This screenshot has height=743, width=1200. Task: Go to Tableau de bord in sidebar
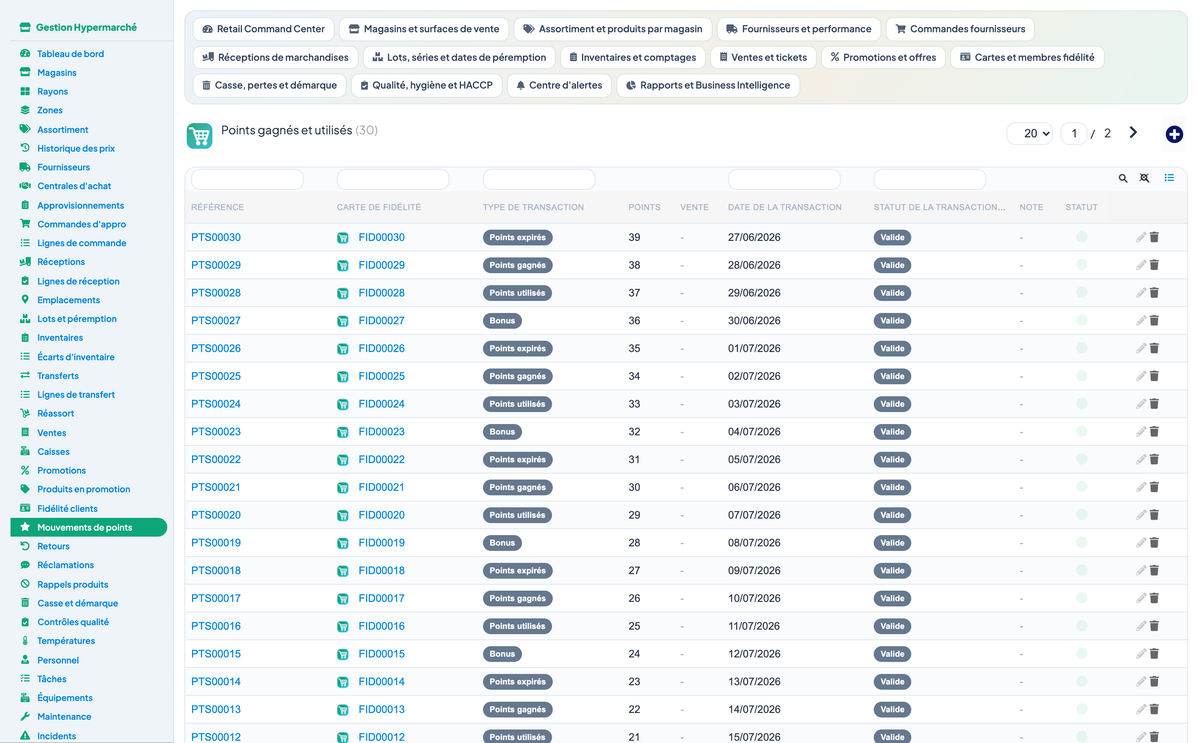pos(70,54)
